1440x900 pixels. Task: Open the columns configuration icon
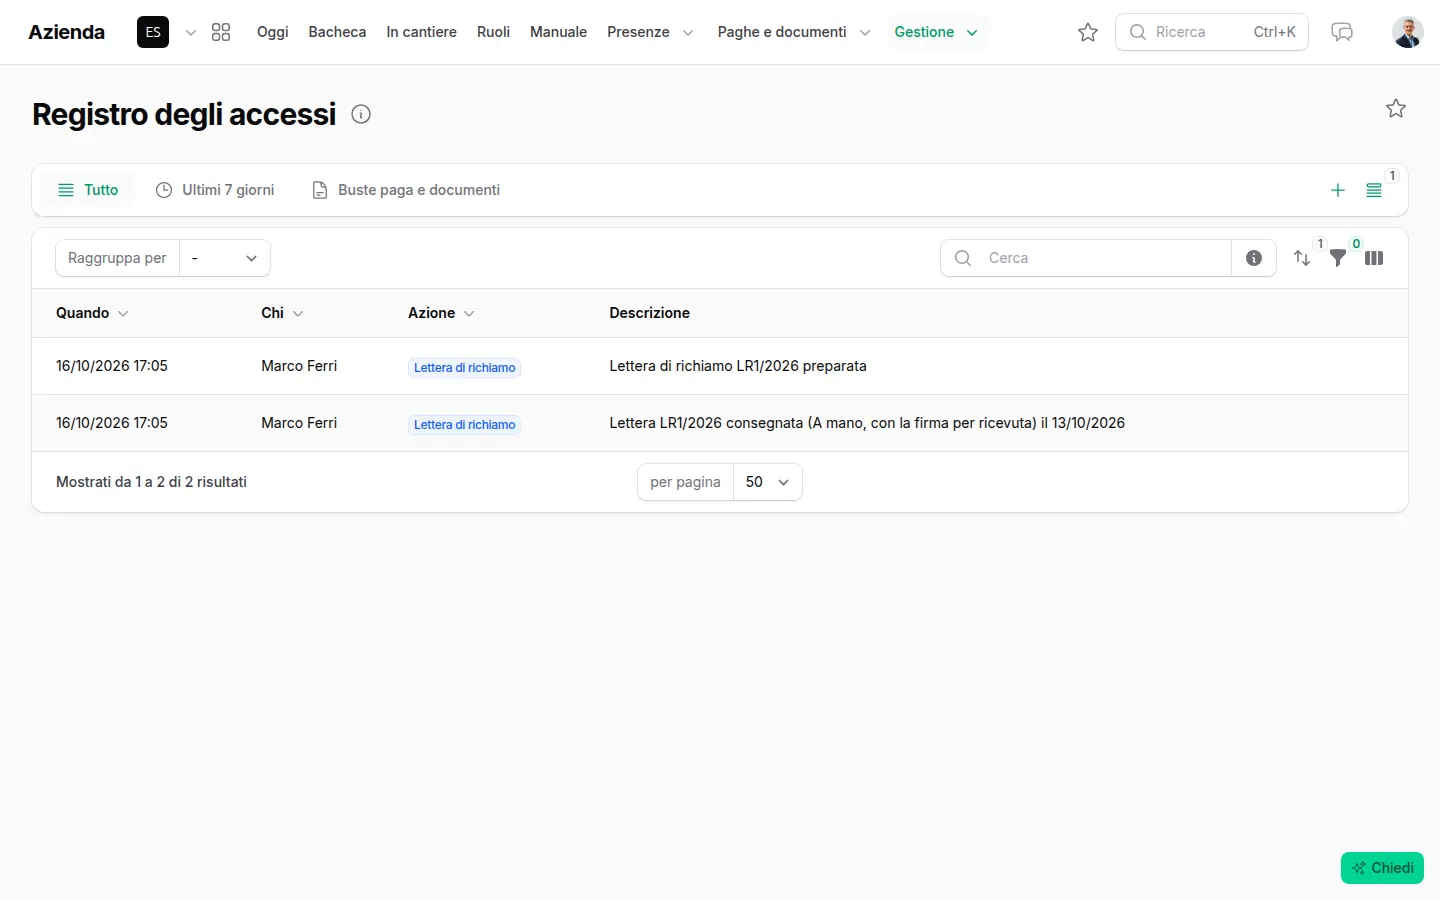(1374, 258)
